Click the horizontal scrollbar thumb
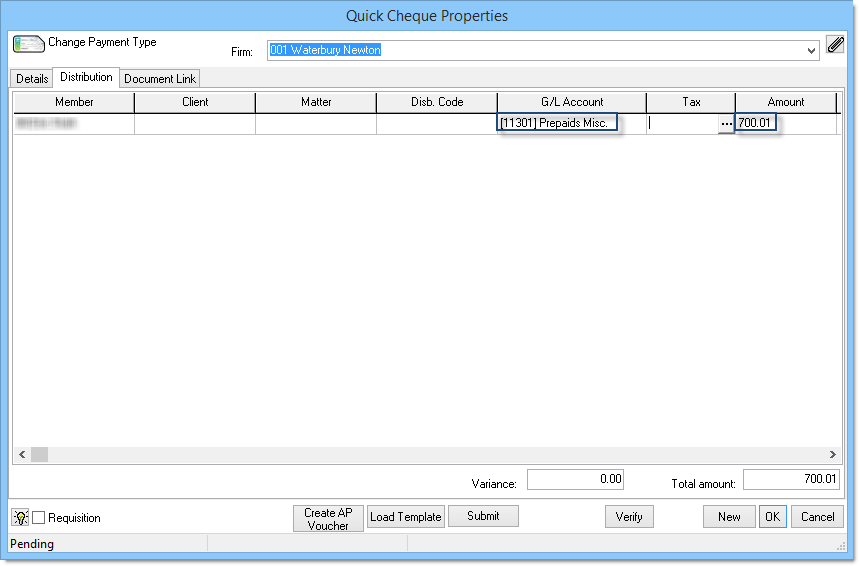The image size is (859, 566). click(39, 454)
